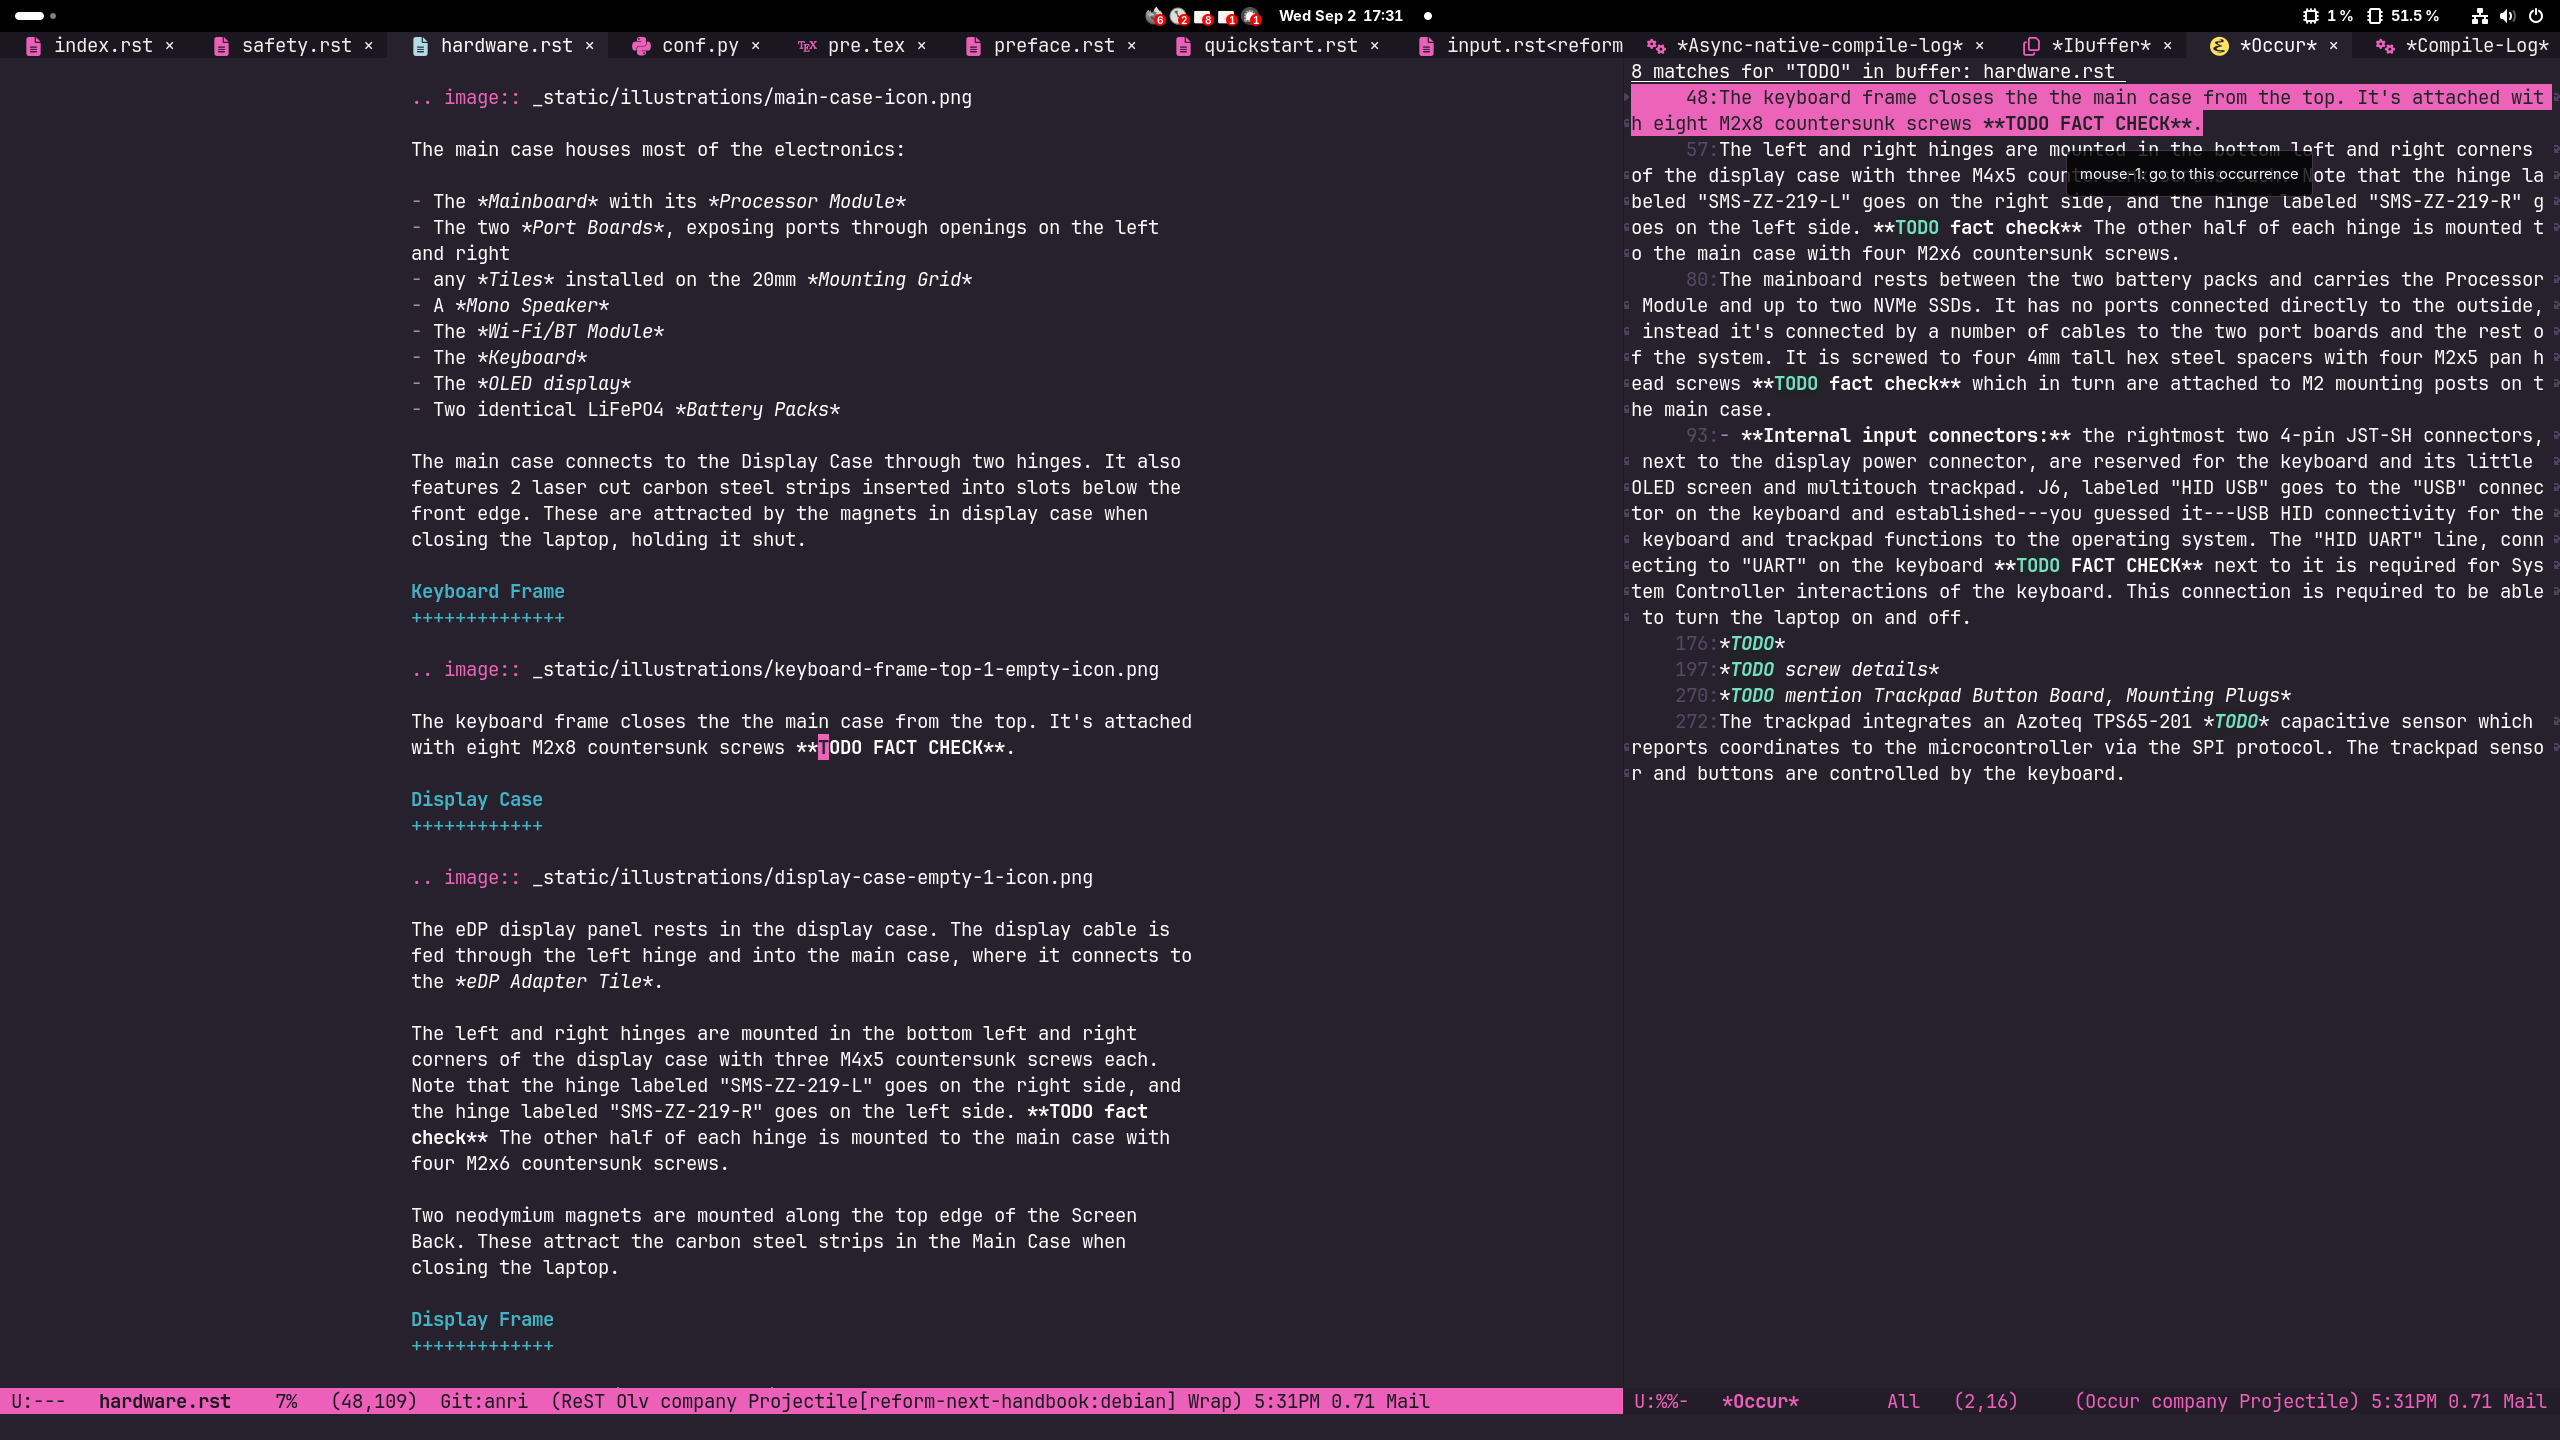Click the volume speaker icon
This screenshot has height=1440, width=2560.
[2507, 16]
